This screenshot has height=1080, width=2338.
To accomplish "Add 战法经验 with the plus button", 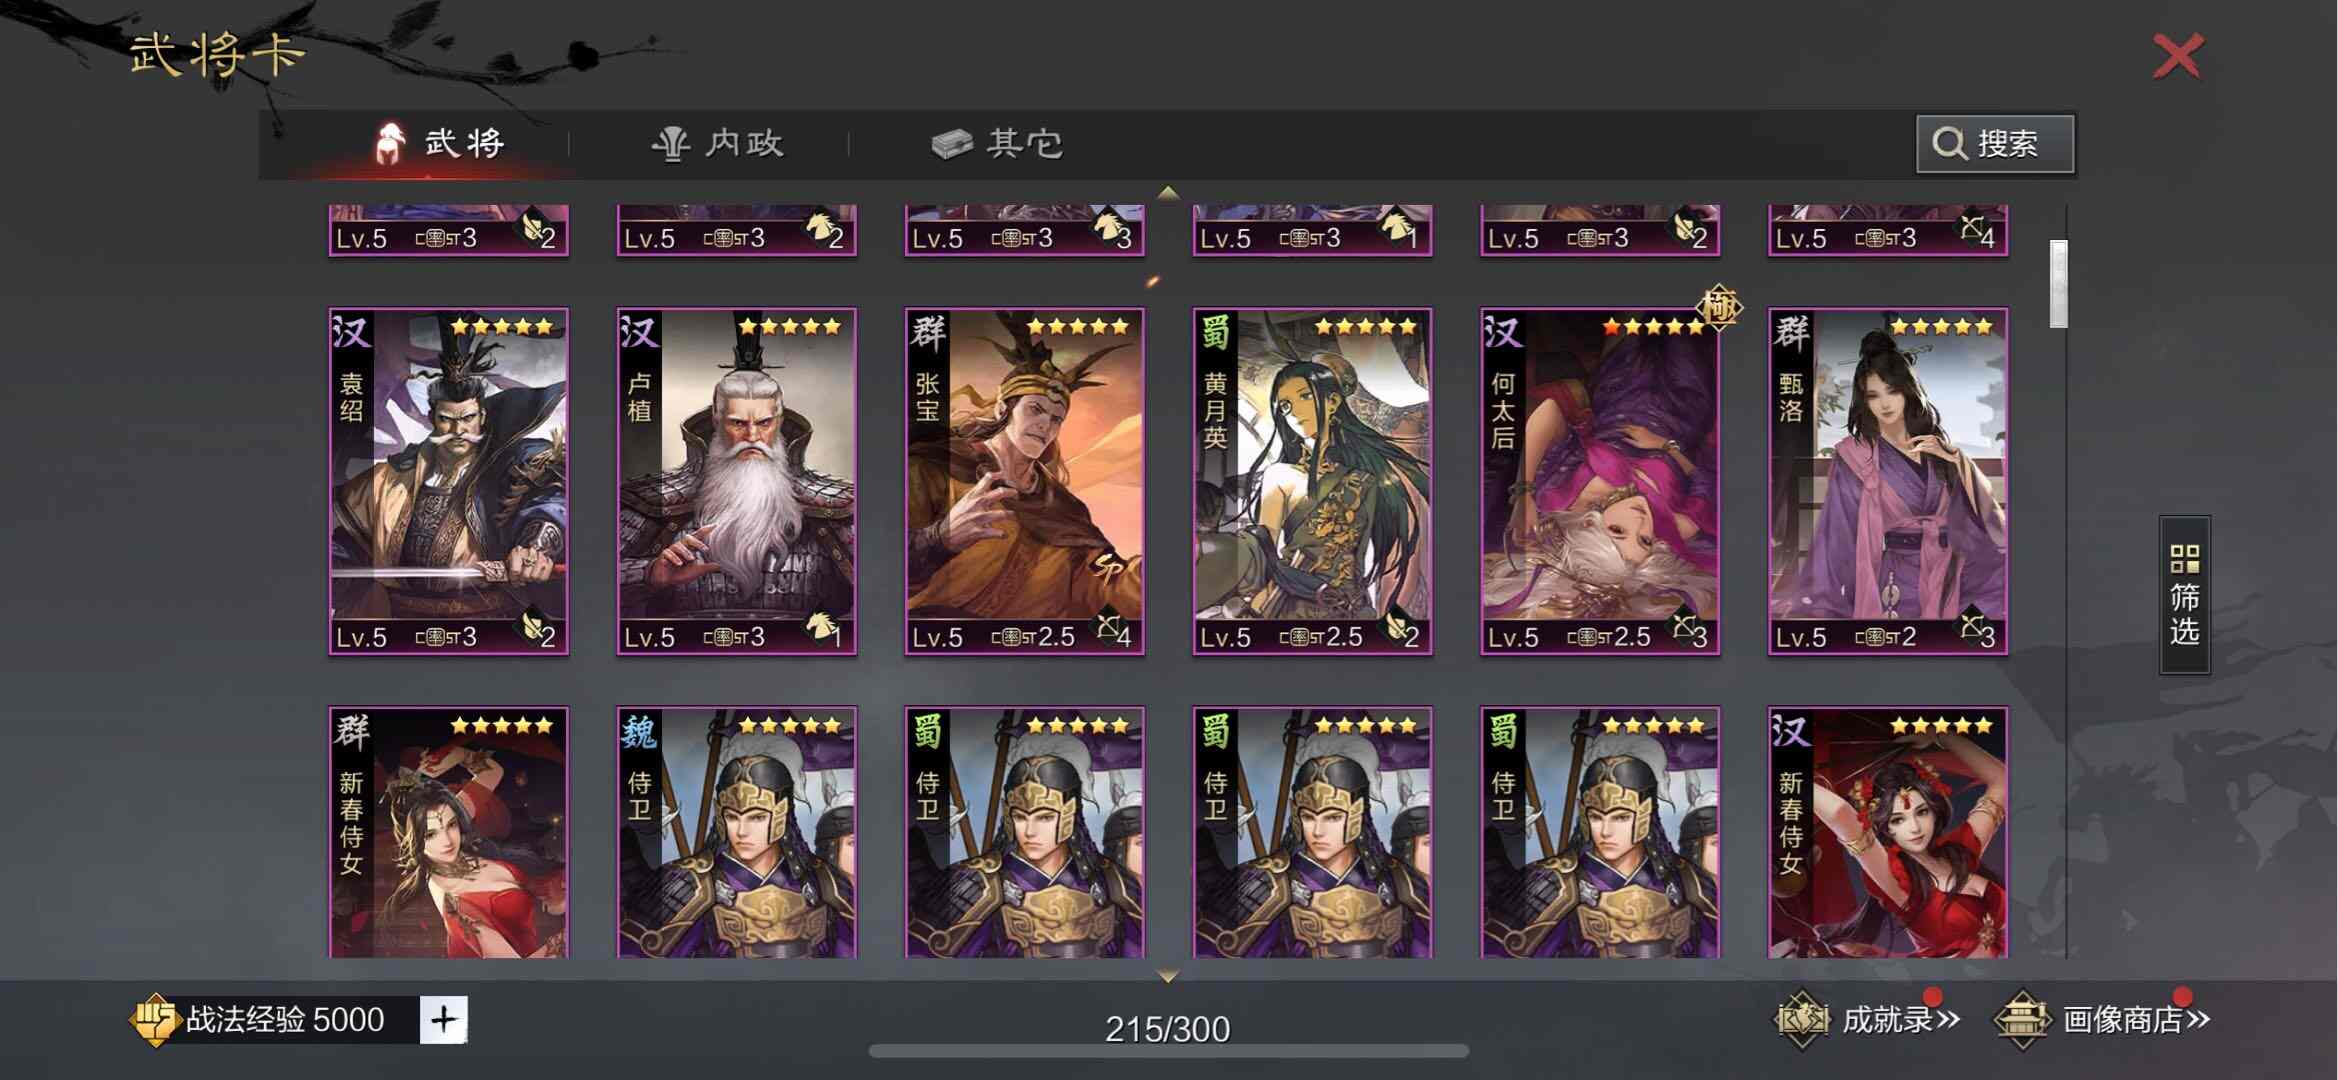I will coord(443,1020).
